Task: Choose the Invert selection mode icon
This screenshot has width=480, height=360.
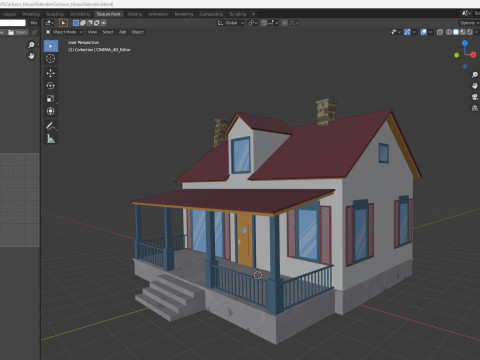Action: click(x=97, y=23)
